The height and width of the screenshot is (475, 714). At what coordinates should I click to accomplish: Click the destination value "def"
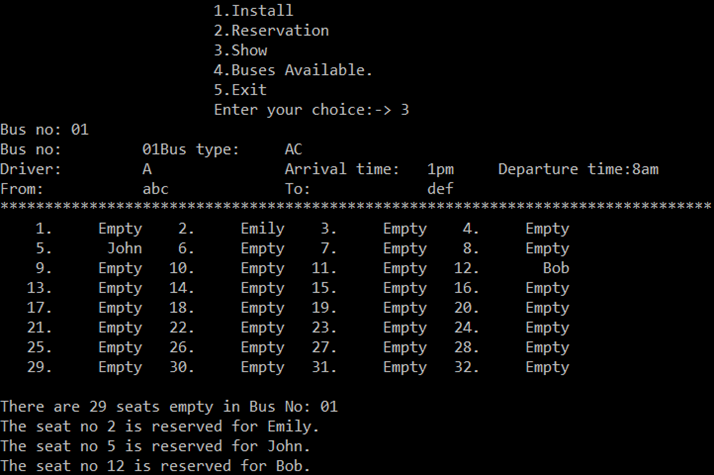tap(440, 188)
